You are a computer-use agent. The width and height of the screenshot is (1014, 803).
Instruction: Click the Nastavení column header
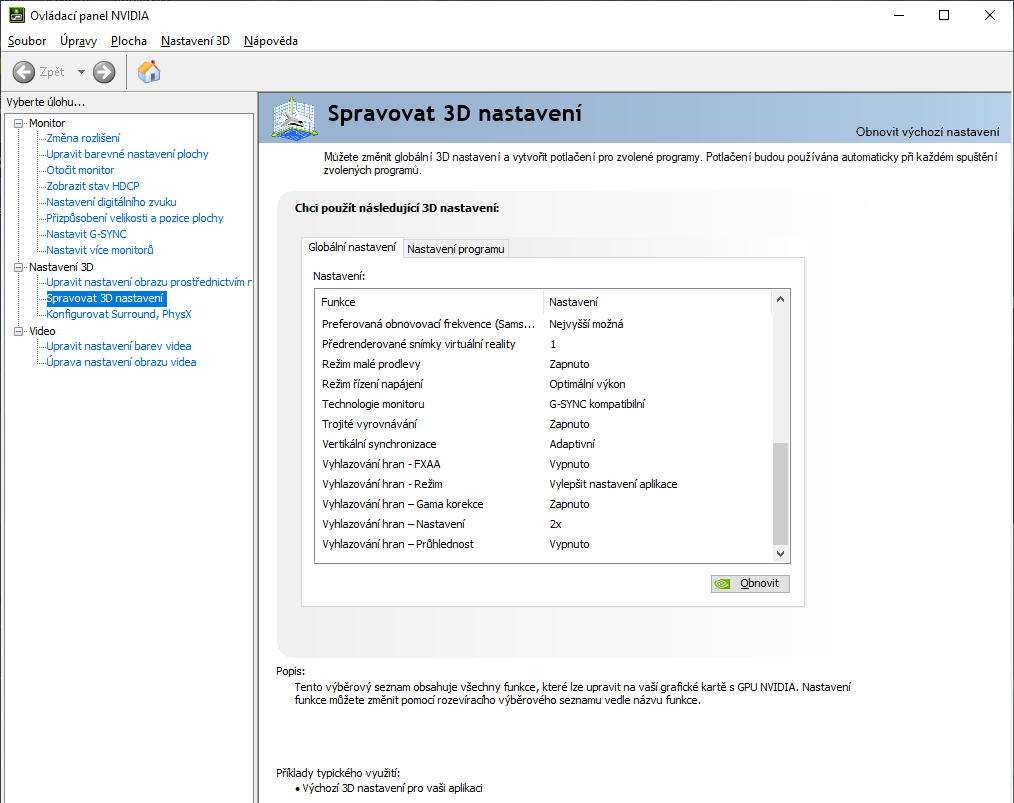point(658,302)
